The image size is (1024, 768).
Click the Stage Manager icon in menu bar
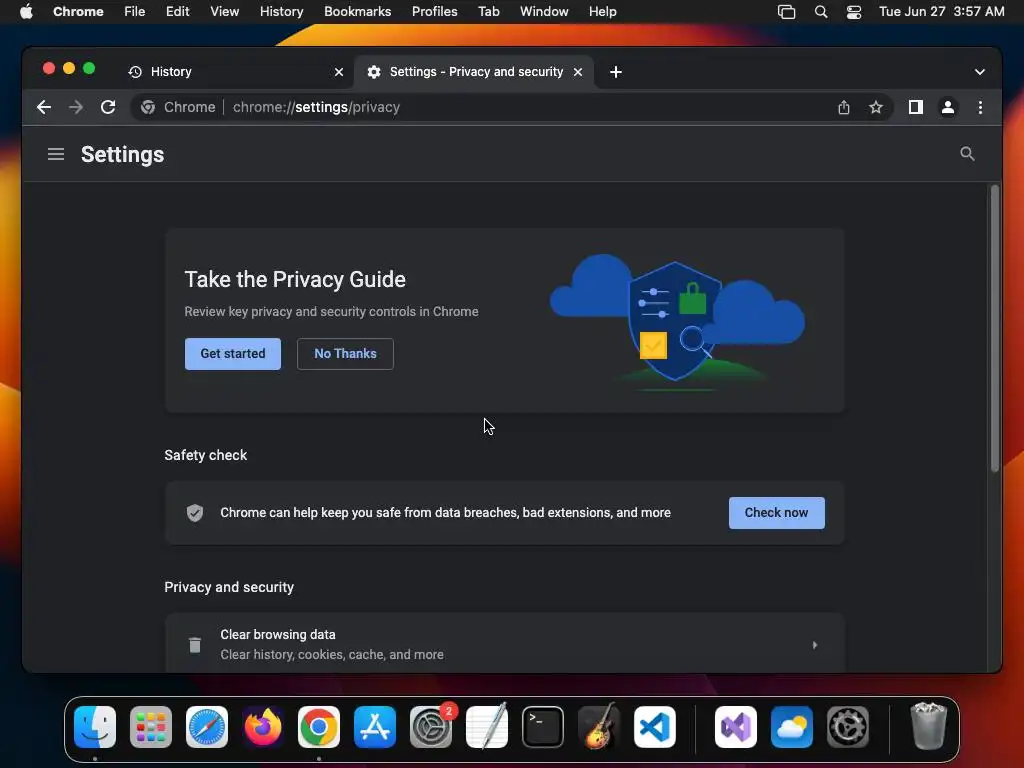pyautogui.click(x=786, y=11)
